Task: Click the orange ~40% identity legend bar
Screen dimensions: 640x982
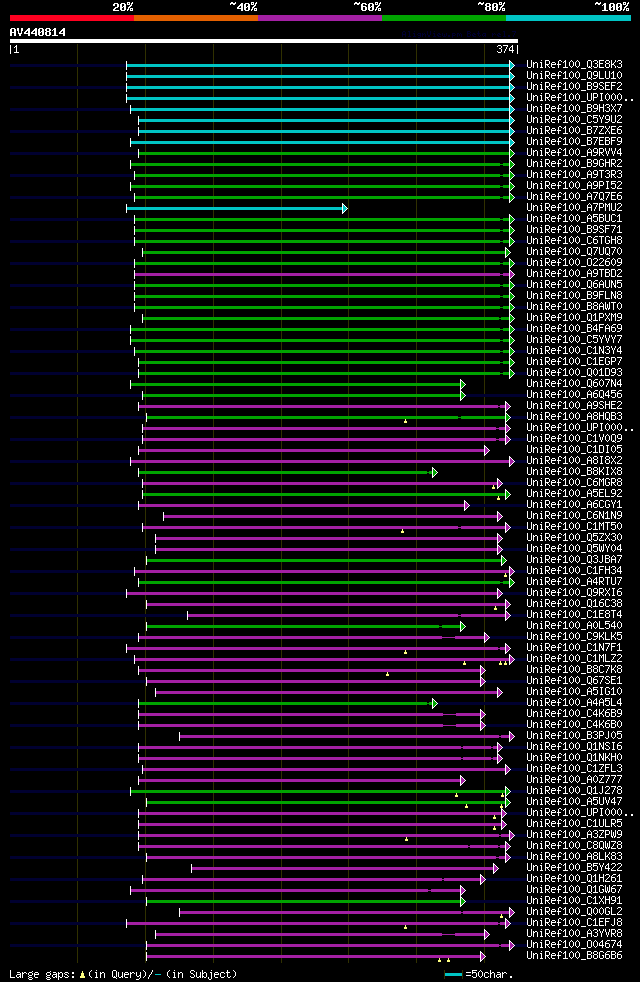Action: coord(196,18)
